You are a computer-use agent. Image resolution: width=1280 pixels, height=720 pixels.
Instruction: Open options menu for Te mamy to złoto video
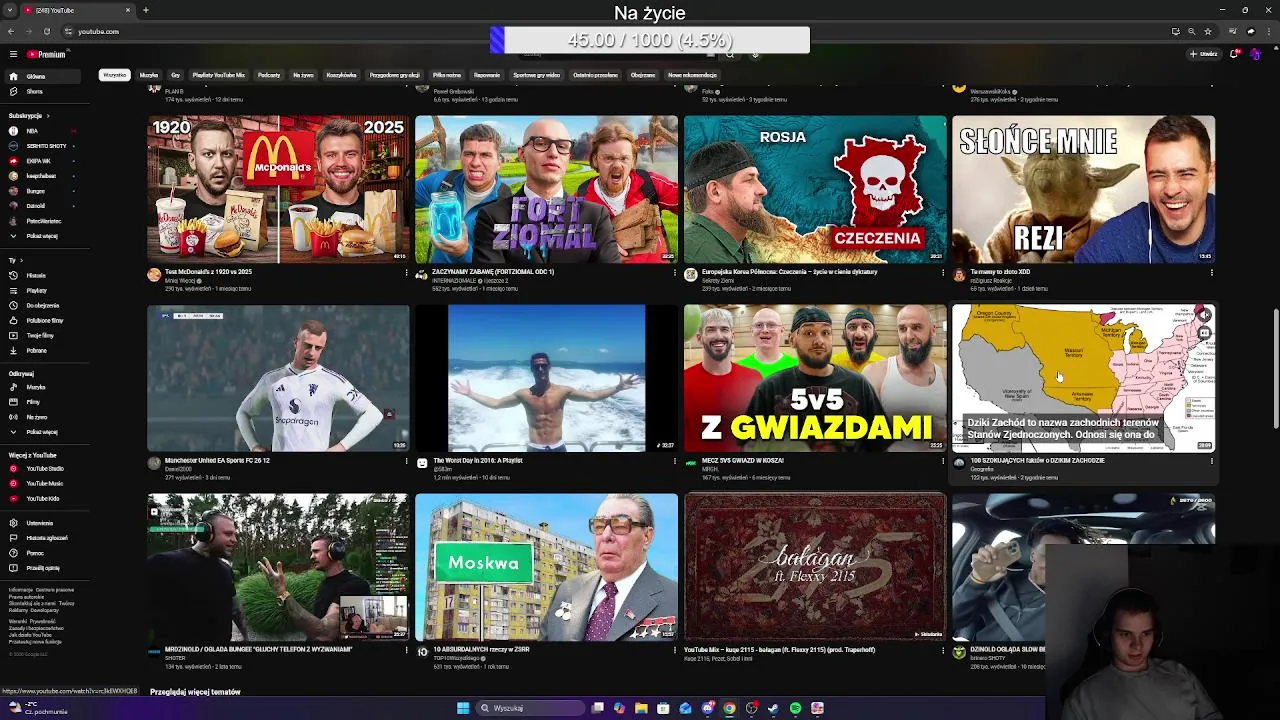[1211, 272]
